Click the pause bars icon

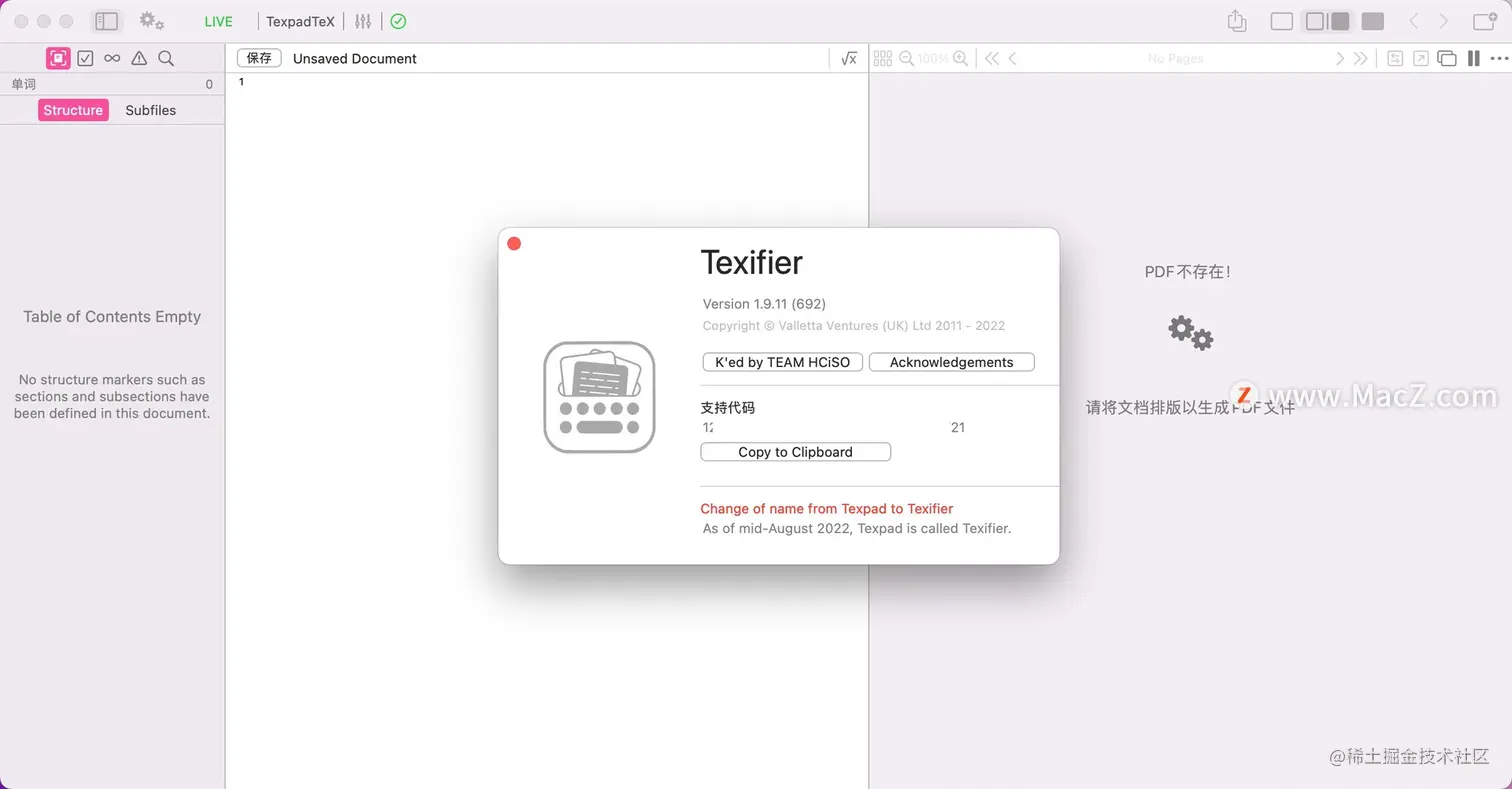[1474, 58]
